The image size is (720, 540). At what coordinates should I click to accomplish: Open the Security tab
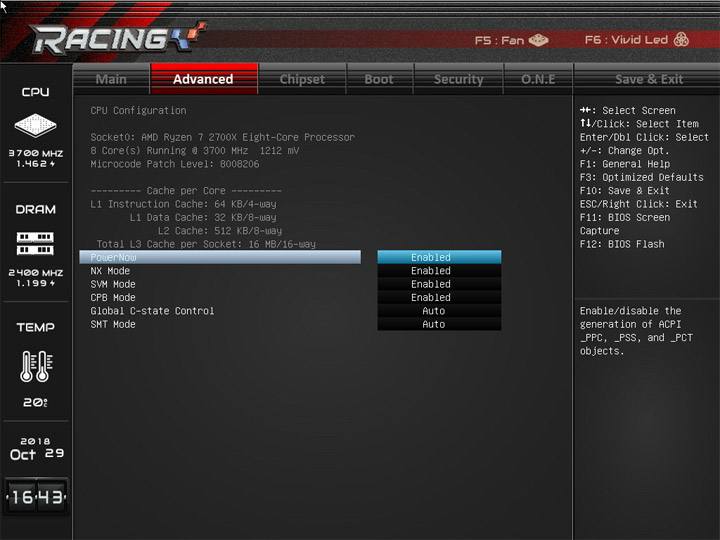pyautogui.click(x=459, y=79)
